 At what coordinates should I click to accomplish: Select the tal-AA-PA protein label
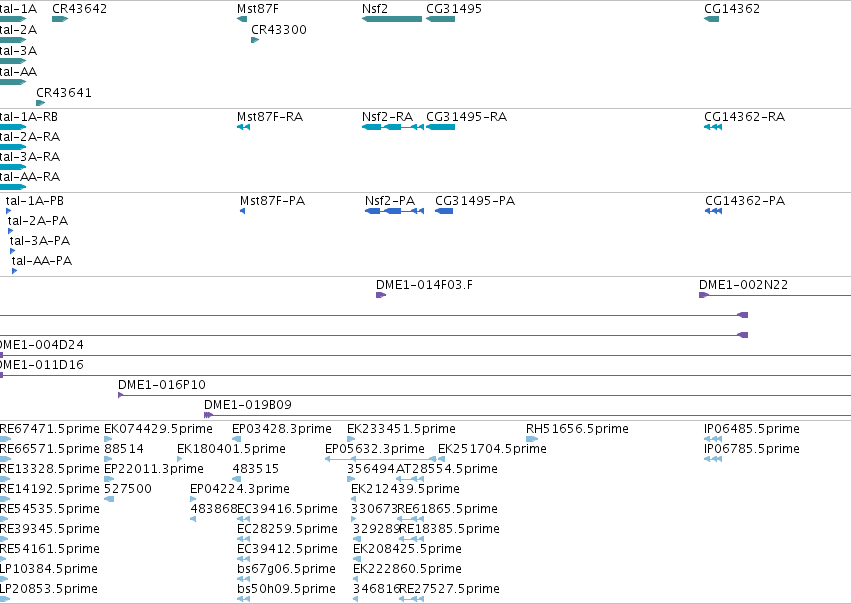42,261
